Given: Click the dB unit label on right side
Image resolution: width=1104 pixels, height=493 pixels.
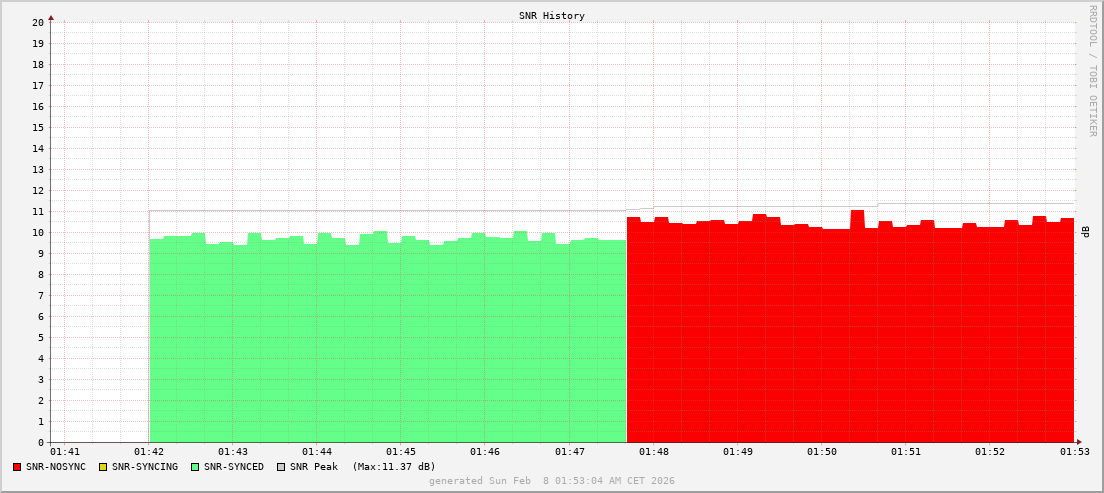Looking at the screenshot, I should pos(1085,232).
